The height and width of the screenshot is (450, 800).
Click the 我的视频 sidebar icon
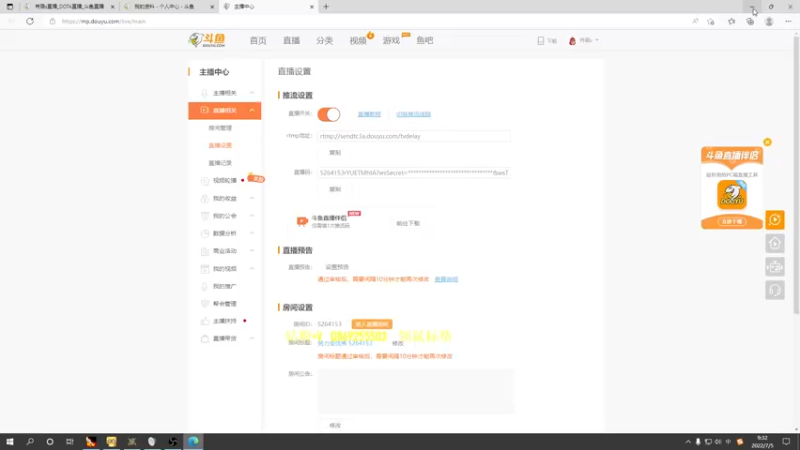pos(205,268)
